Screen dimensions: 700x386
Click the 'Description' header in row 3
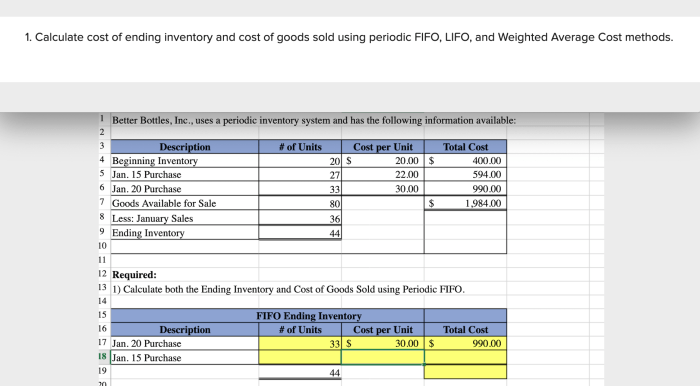(184, 146)
